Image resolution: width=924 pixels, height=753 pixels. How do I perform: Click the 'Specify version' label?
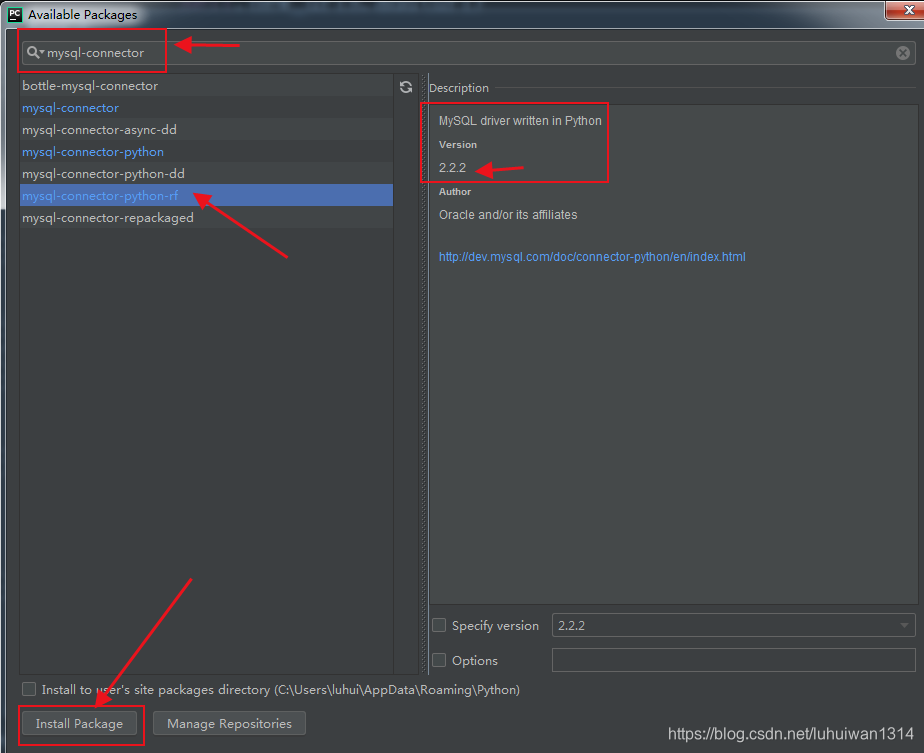(495, 626)
